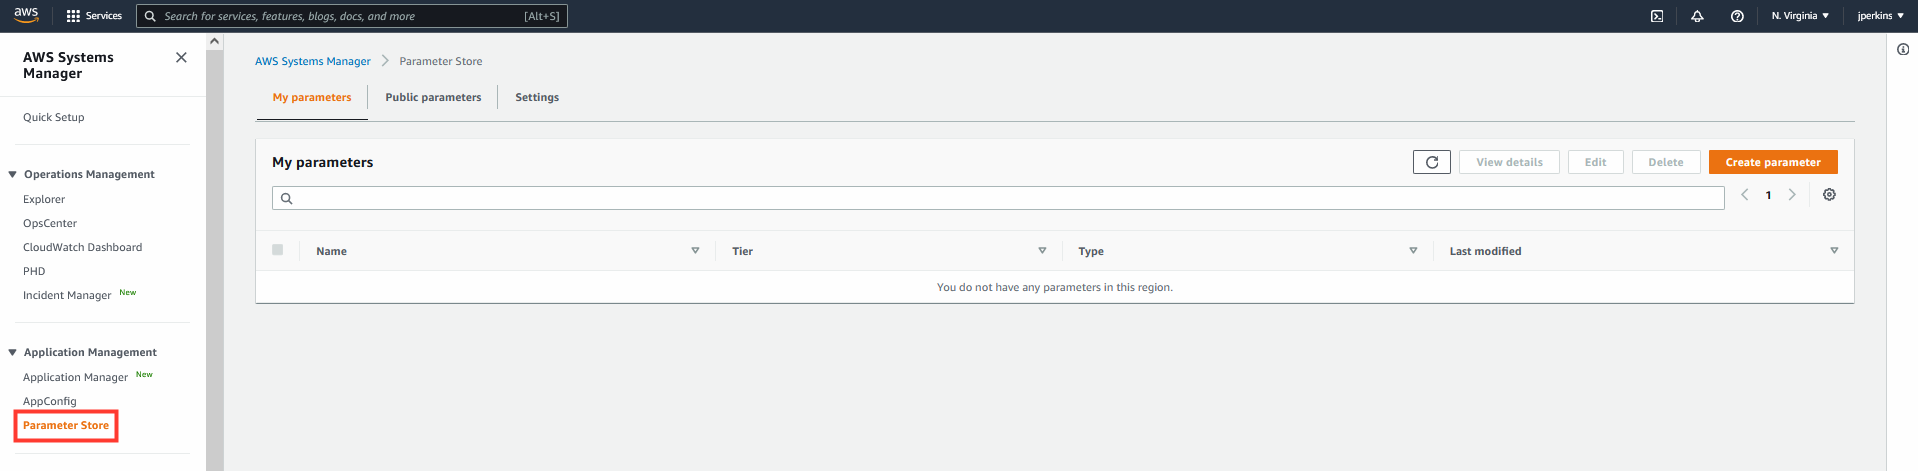Click the Delete button
This screenshot has width=1918, height=471.
pyautogui.click(x=1666, y=162)
